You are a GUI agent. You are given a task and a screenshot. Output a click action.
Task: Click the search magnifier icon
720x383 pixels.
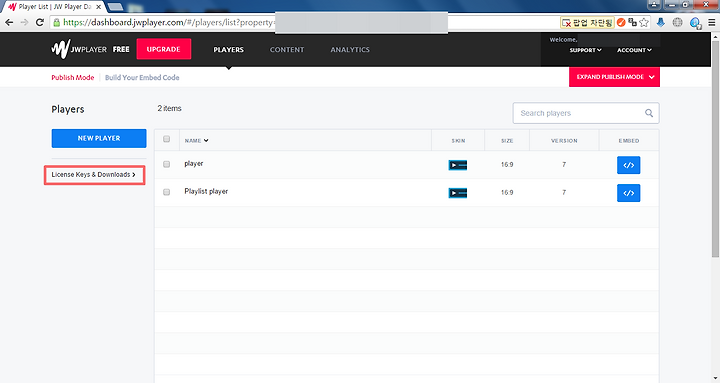tap(648, 113)
